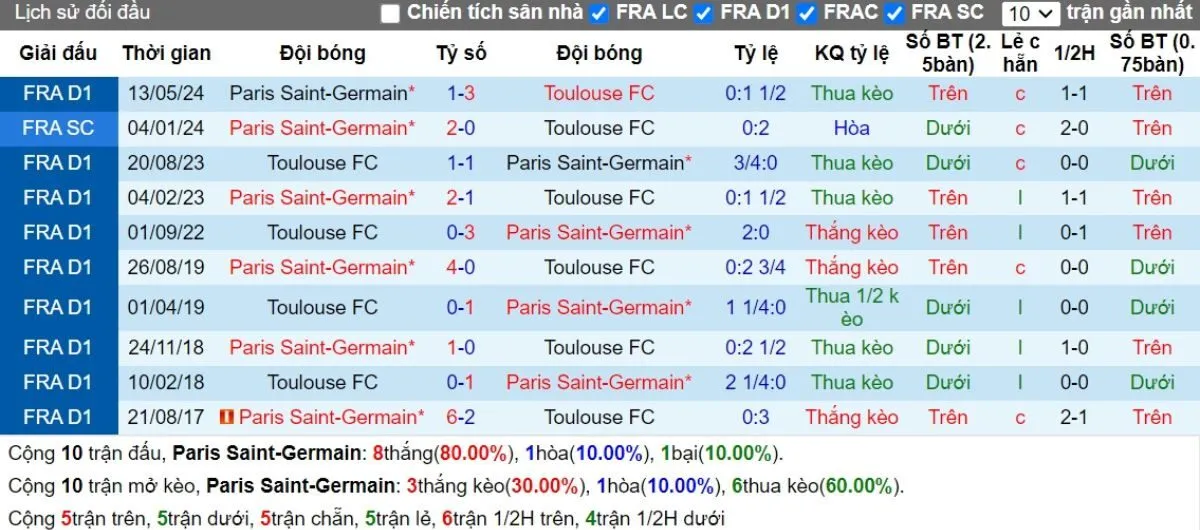This screenshot has width=1200, height=530.
Task: Select the FRA SC league cell
Action: pos(58,128)
